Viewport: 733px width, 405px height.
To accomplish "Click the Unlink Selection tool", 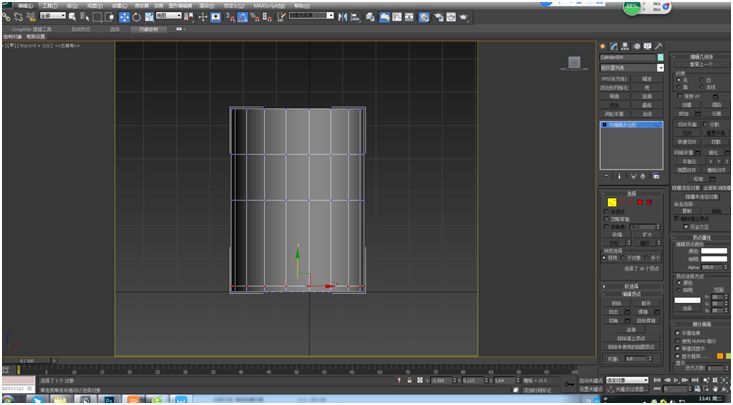I will 18,17.
